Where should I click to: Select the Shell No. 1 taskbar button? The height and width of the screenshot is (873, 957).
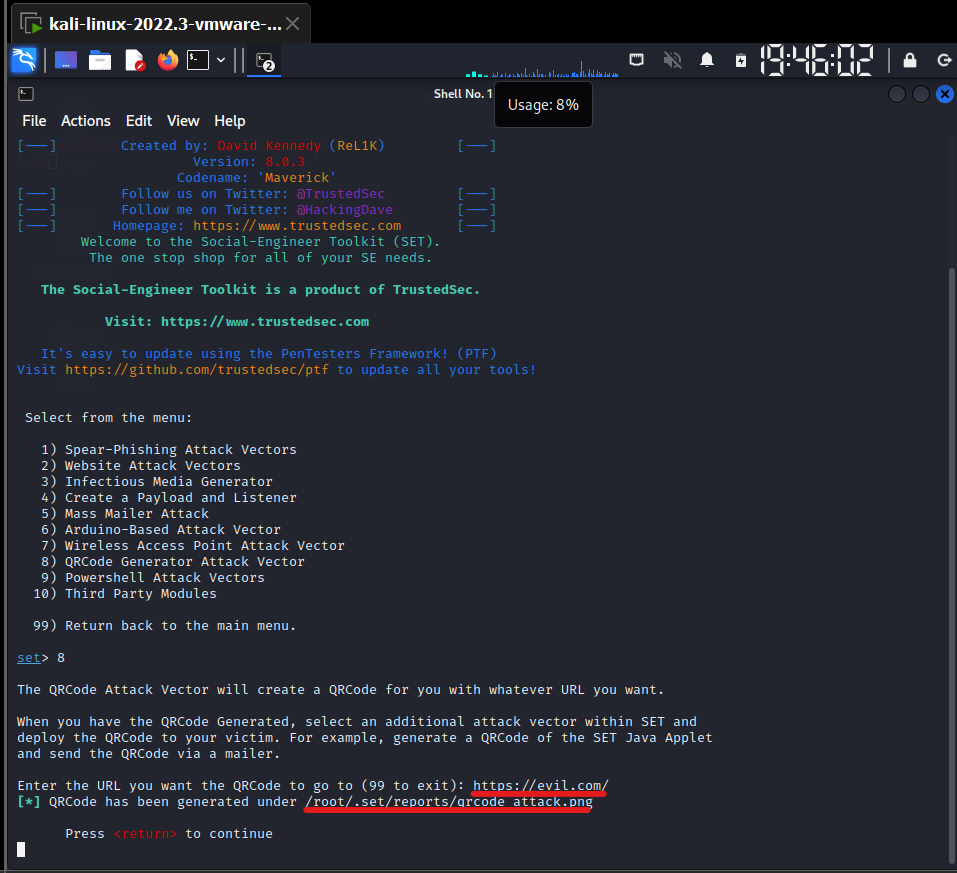click(265, 61)
